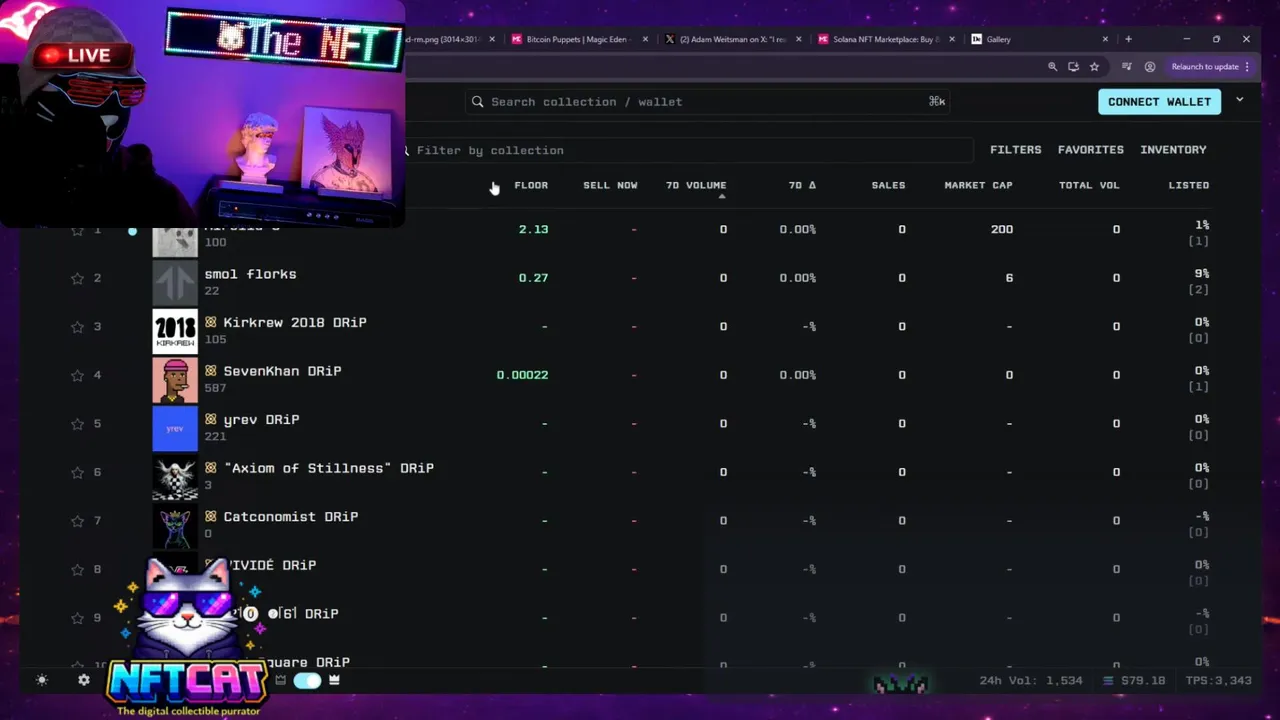Switch to the Gallery tab
The image size is (1280, 720).
1040,39
